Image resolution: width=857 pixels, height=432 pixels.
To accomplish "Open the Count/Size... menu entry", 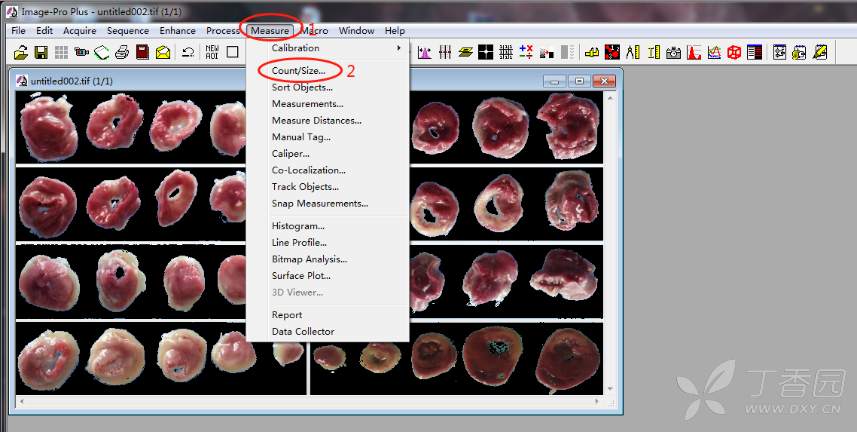I will coord(298,71).
